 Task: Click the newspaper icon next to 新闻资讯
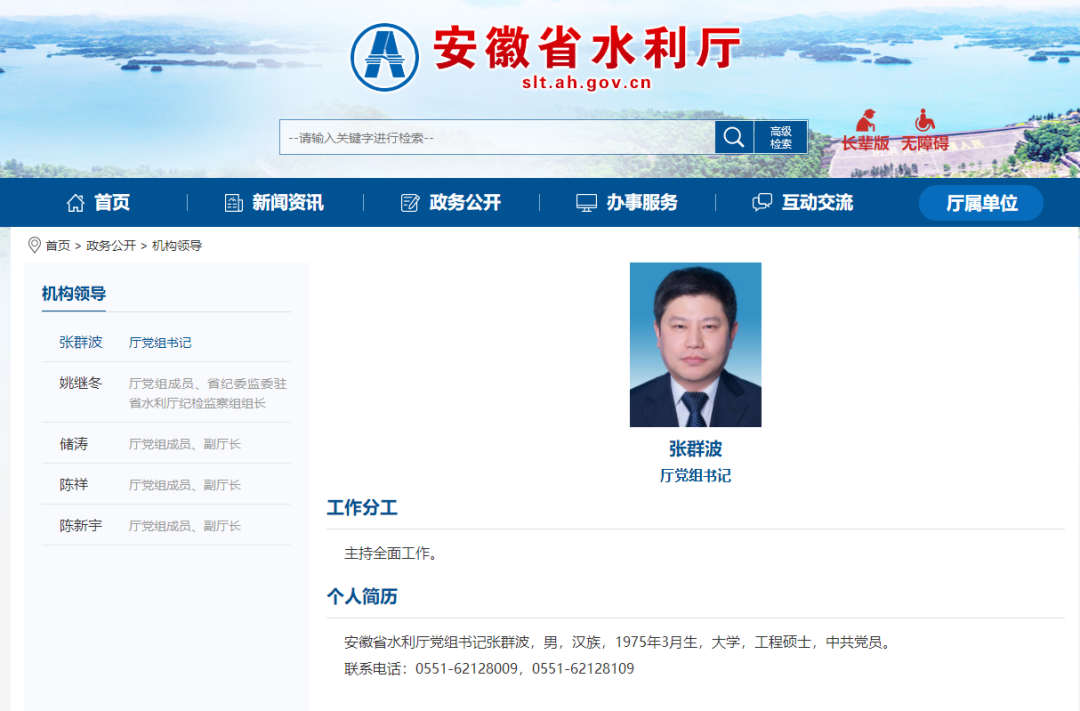(232, 202)
